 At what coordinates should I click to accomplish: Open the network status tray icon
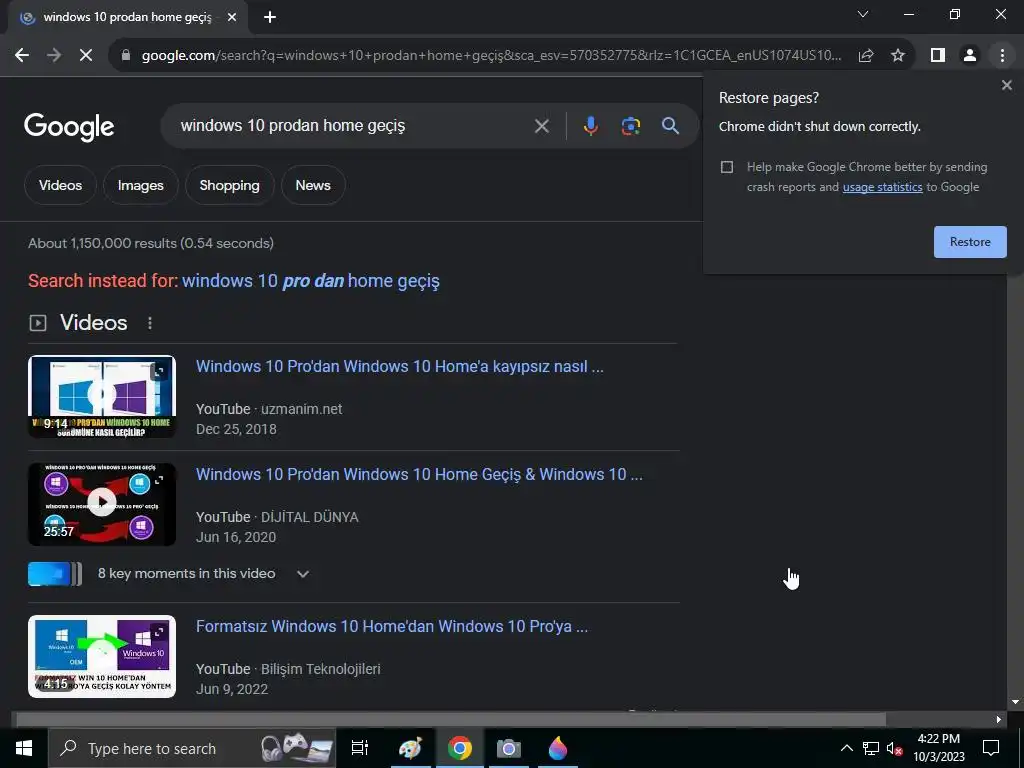pos(871,748)
